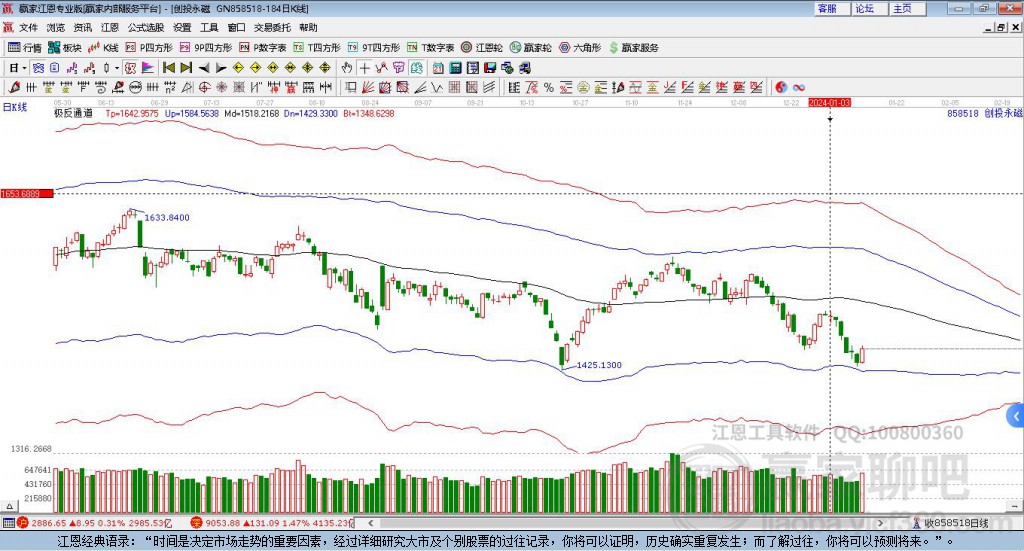Go to the 主页 homepage link

pyautogui.click(x=902, y=8)
